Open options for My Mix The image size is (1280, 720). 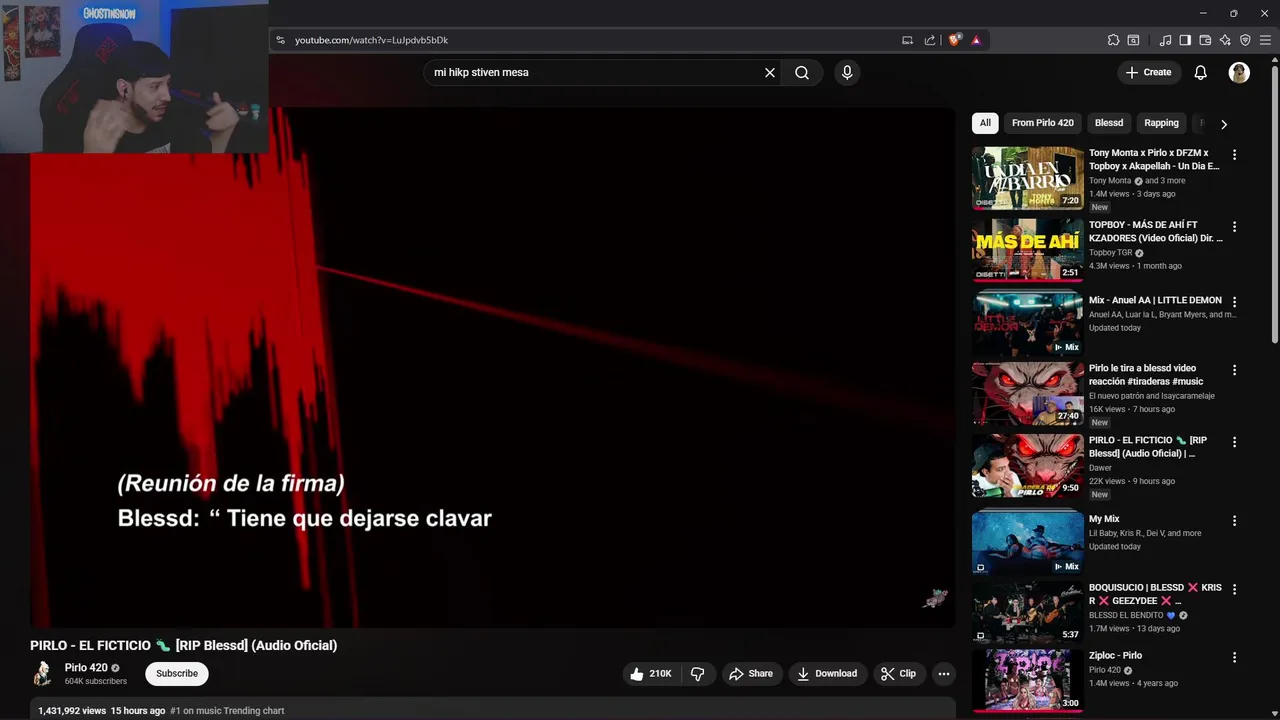1234,521
